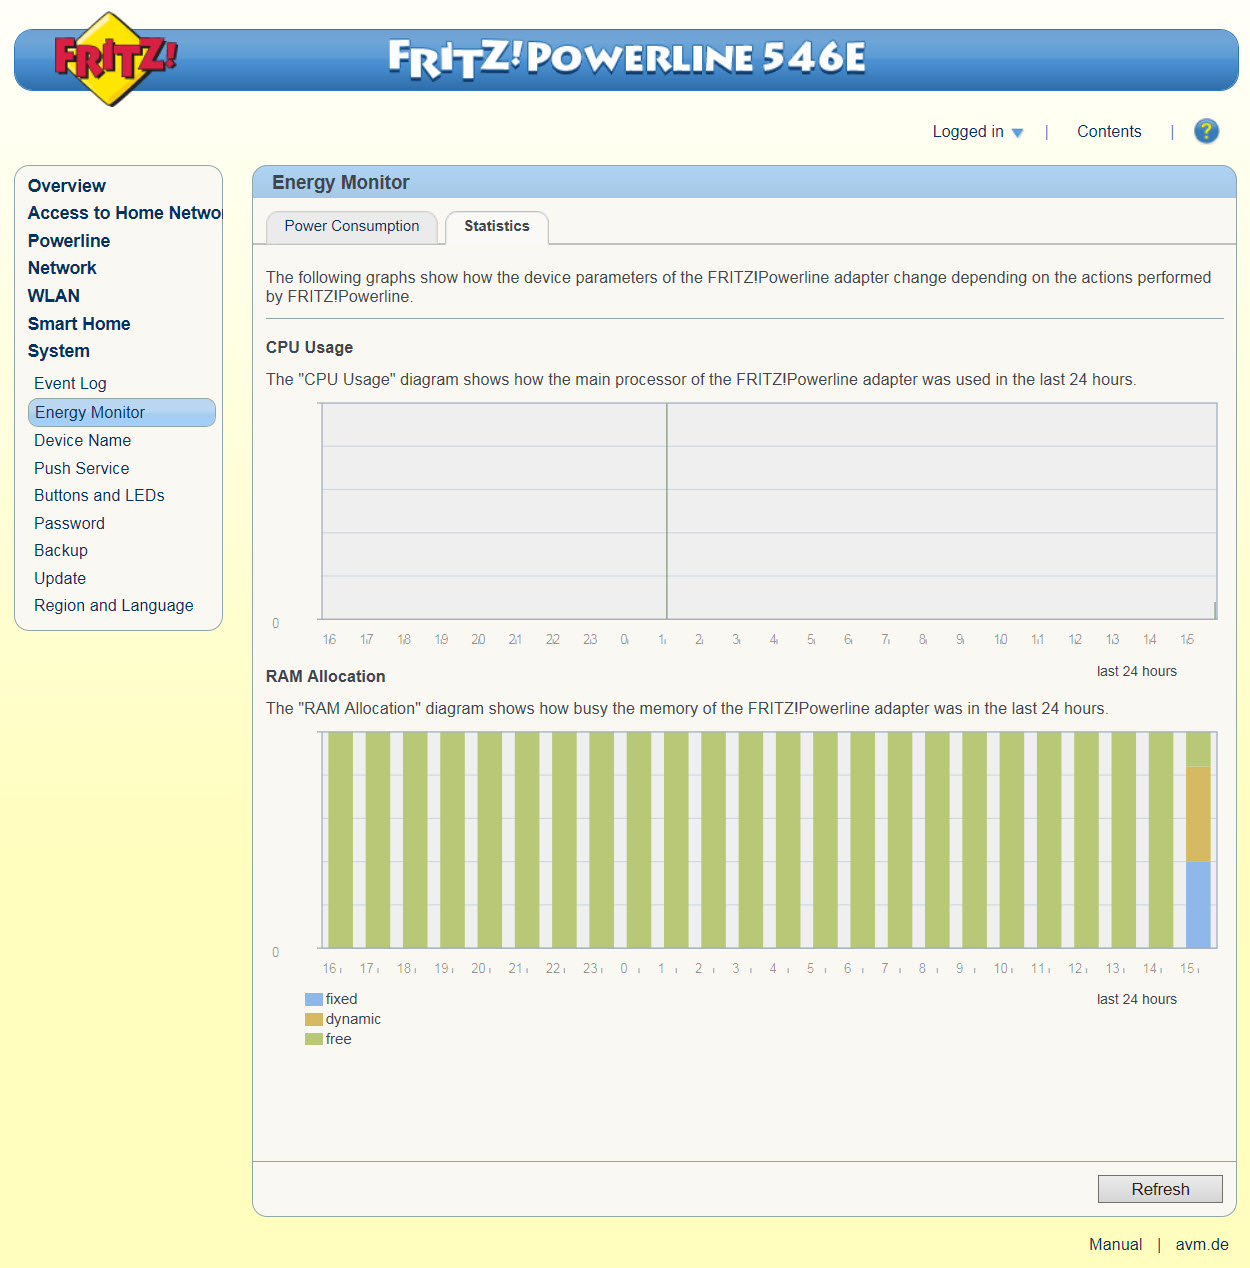This screenshot has width=1250, height=1268.
Task: Open the WLAN menu section
Action: coord(54,296)
